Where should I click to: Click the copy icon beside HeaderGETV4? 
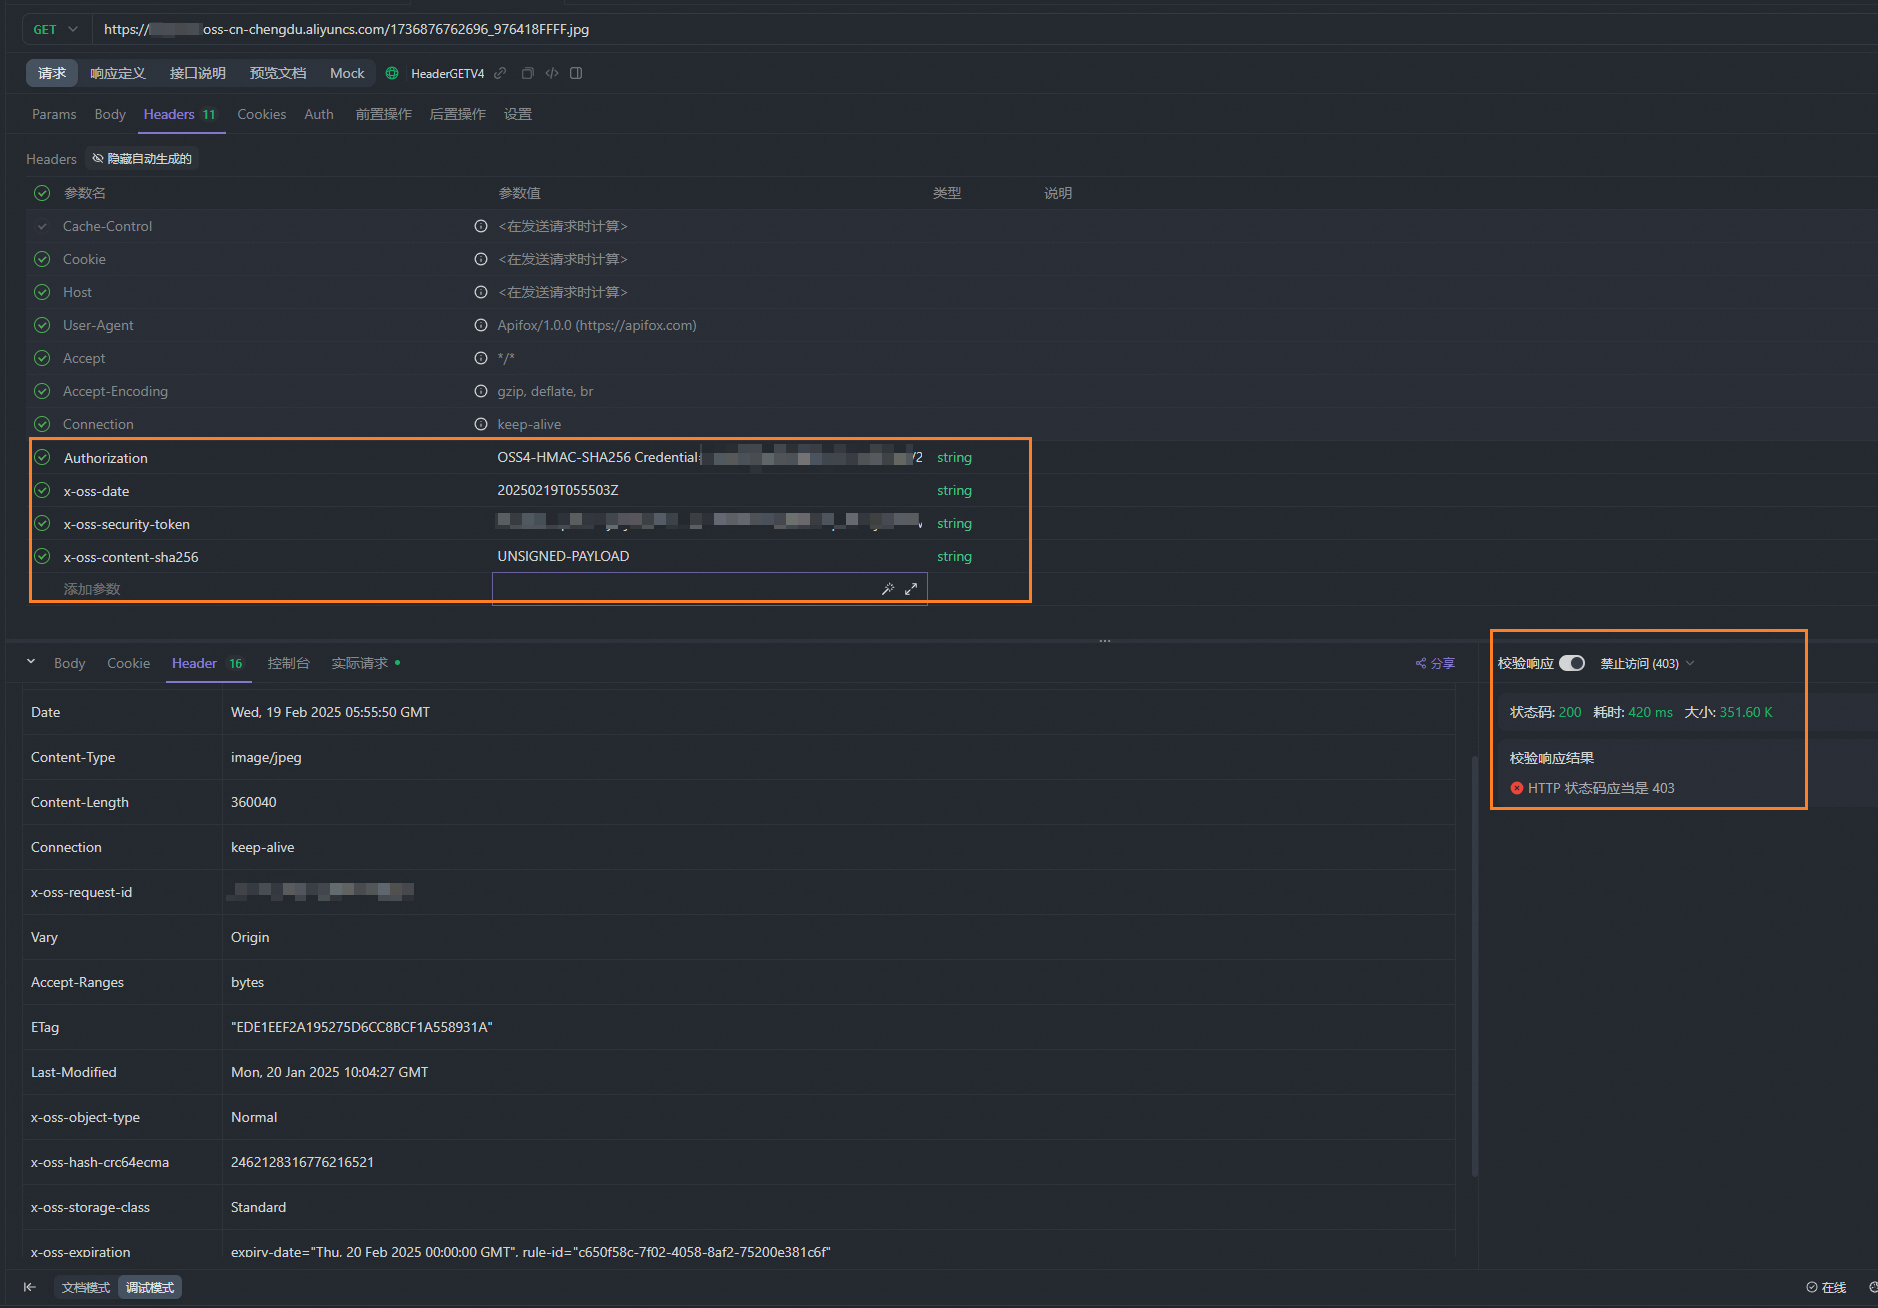click(x=527, y=73)
